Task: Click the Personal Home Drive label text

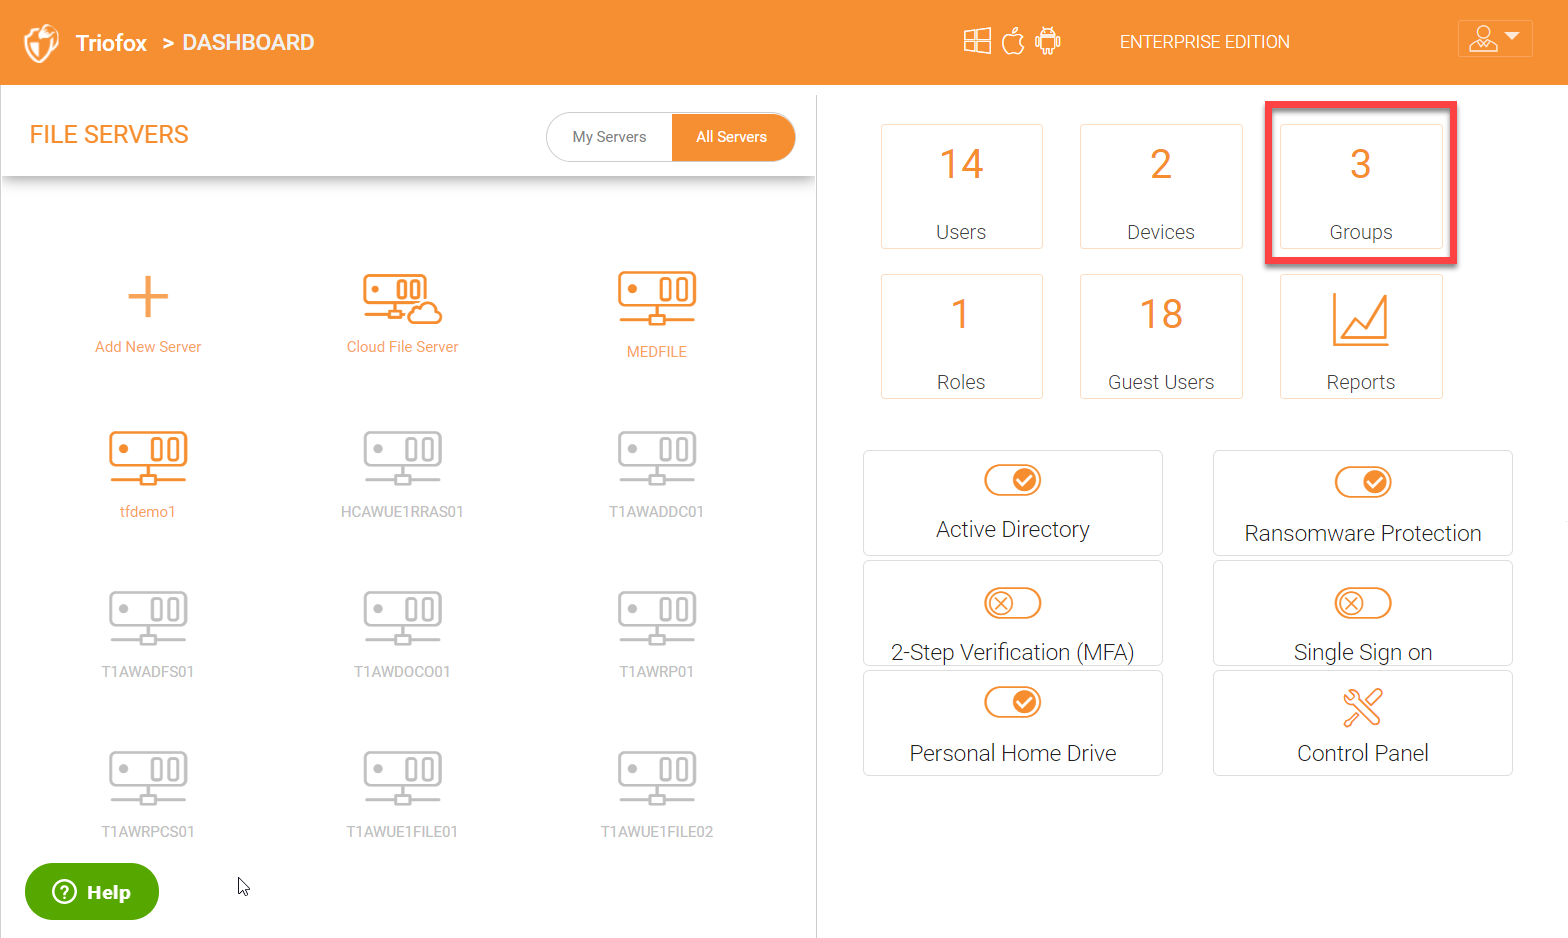Action: [1013, 753]
